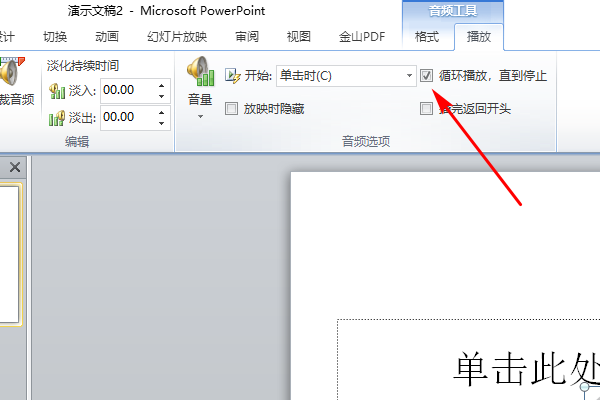Switch to the 动画 tab
This screenshot has width=600, height=400.
107,37
